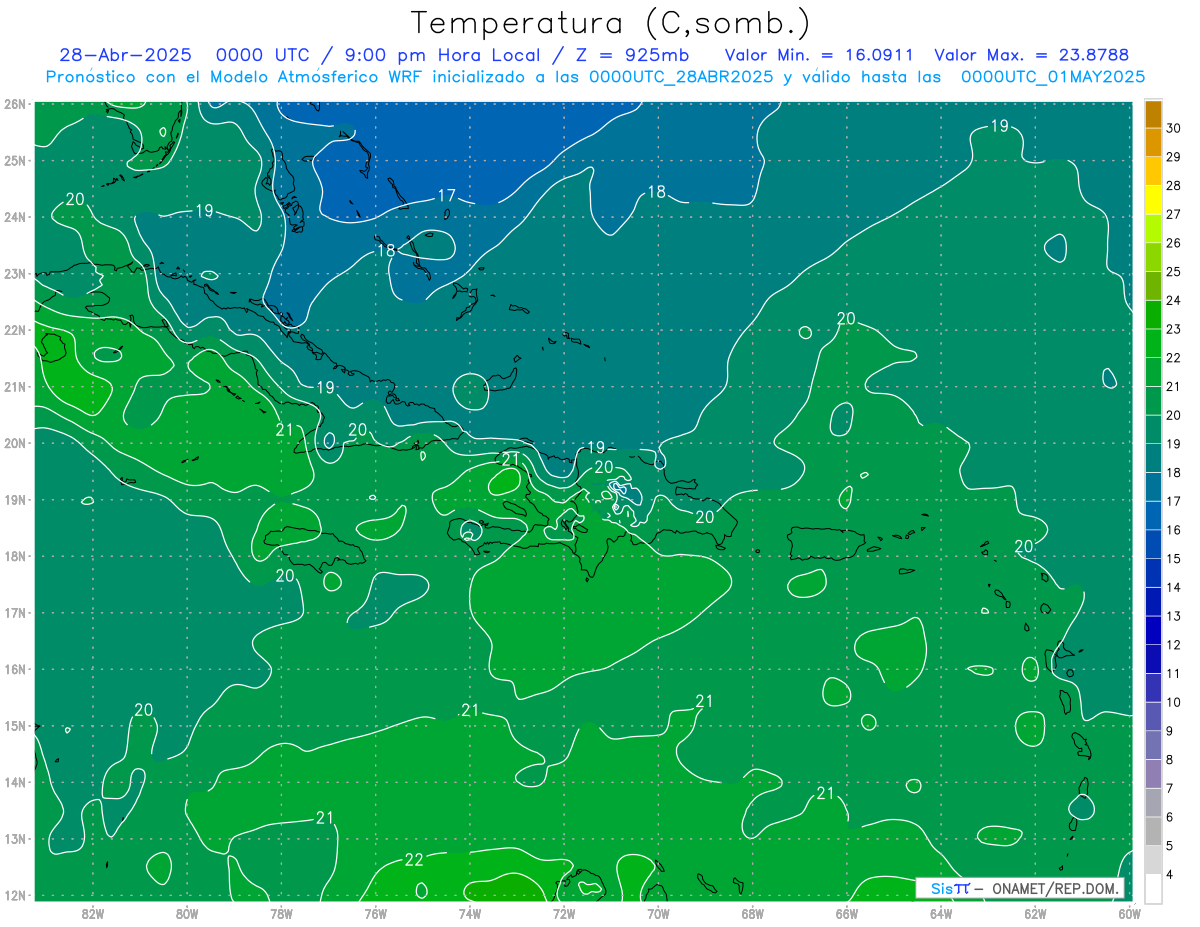Image resolution: width=1200 pixels, height=927 pixels.
Task: Select legend scale value '24'
Action: pyautogui.click(x=1173, y=300)
